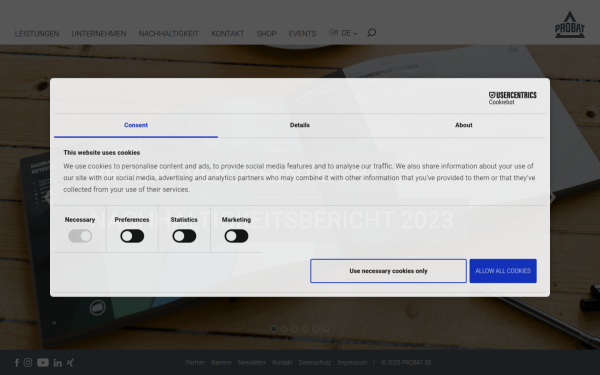Switch to the Consent tab
The height and width of the screenshot is (375, 600).
point(136,126)
